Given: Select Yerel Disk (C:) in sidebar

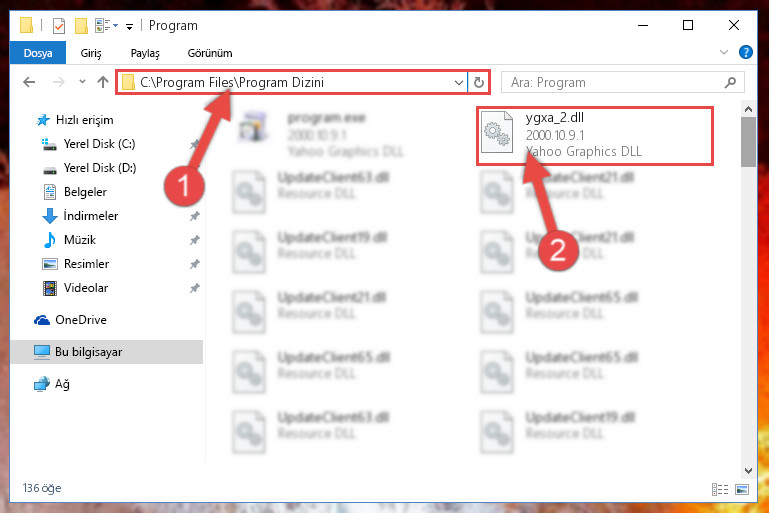Looking at the screenshot, I should [x=100, y=144].
